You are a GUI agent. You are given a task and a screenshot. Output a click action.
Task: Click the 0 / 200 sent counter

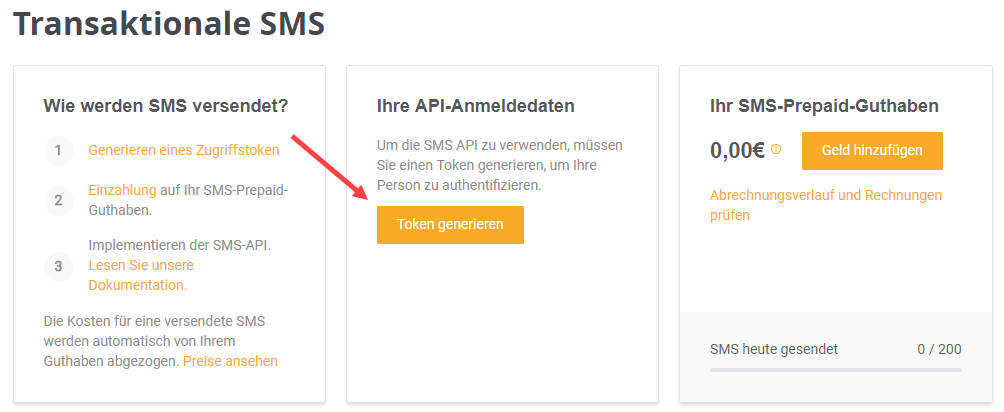939,349
